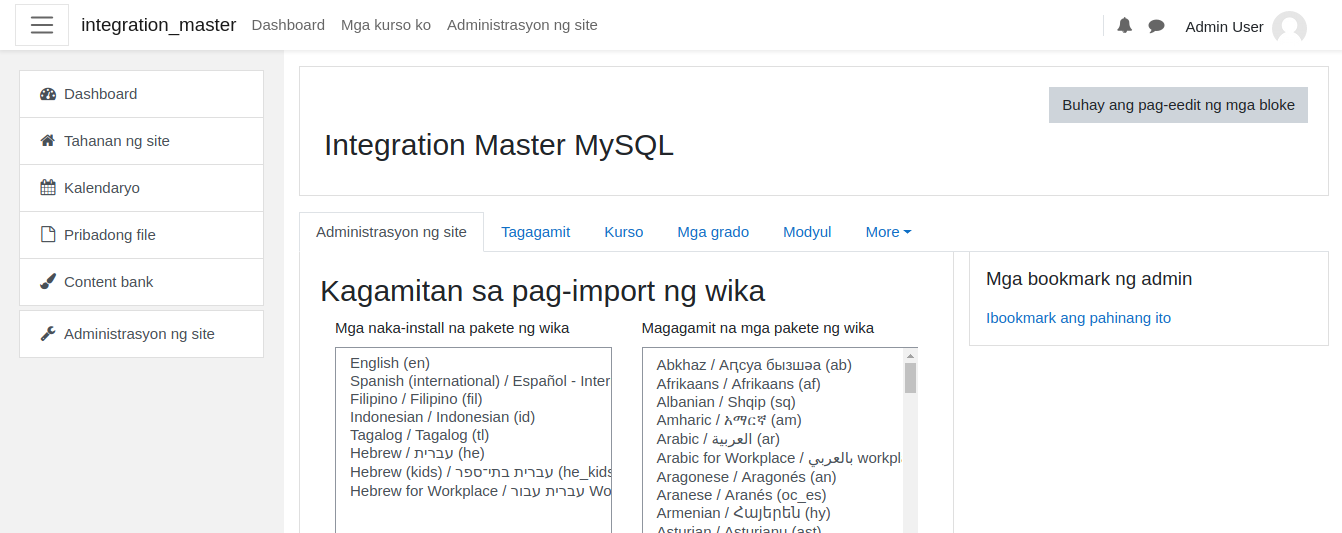Open the messages speech bubble icon

[1156, 26]
